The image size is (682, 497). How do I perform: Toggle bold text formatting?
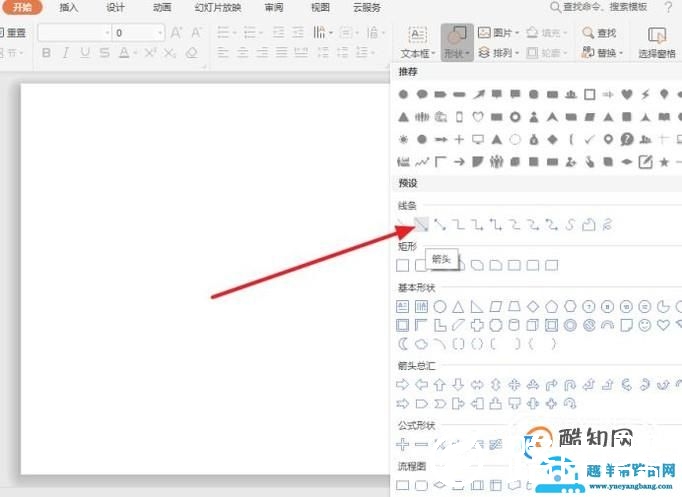(46, 53)
